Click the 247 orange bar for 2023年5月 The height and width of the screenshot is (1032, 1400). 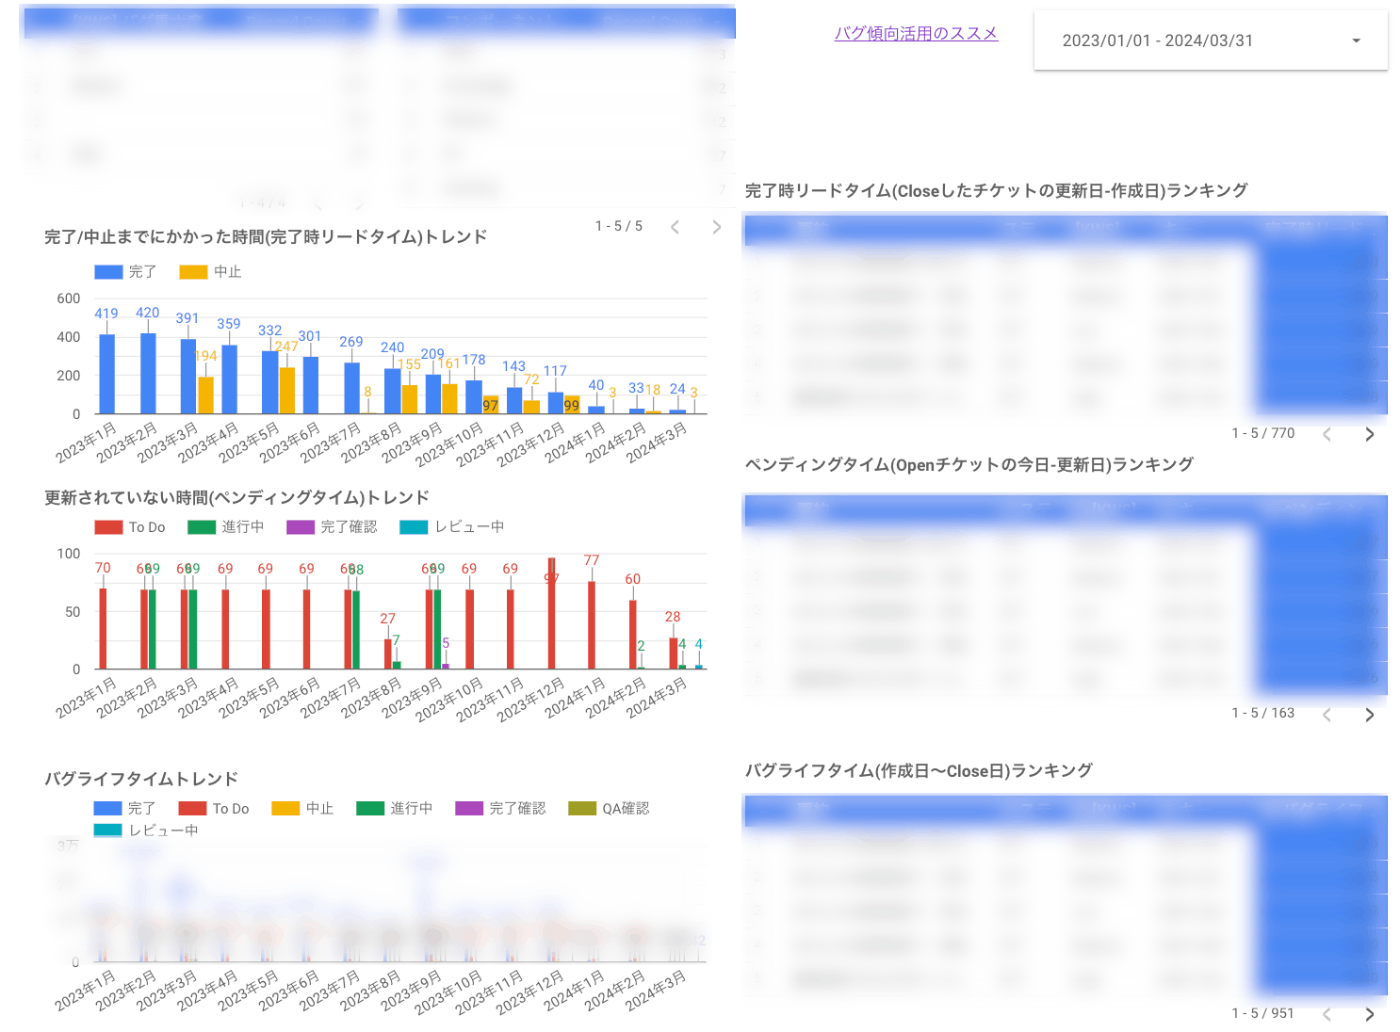[287, 391]
